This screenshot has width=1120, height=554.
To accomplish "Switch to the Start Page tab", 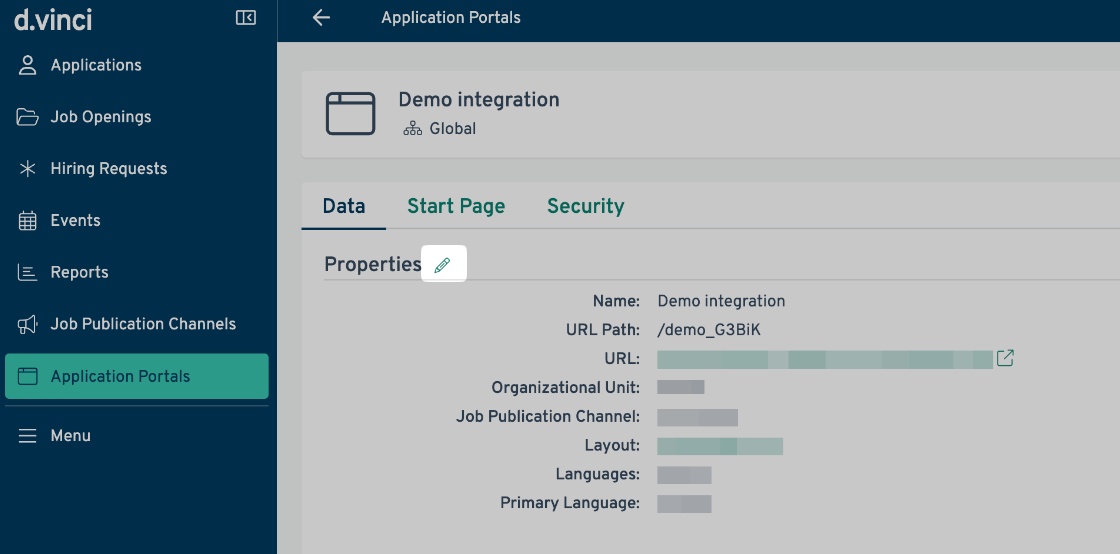I will [456, 206].
